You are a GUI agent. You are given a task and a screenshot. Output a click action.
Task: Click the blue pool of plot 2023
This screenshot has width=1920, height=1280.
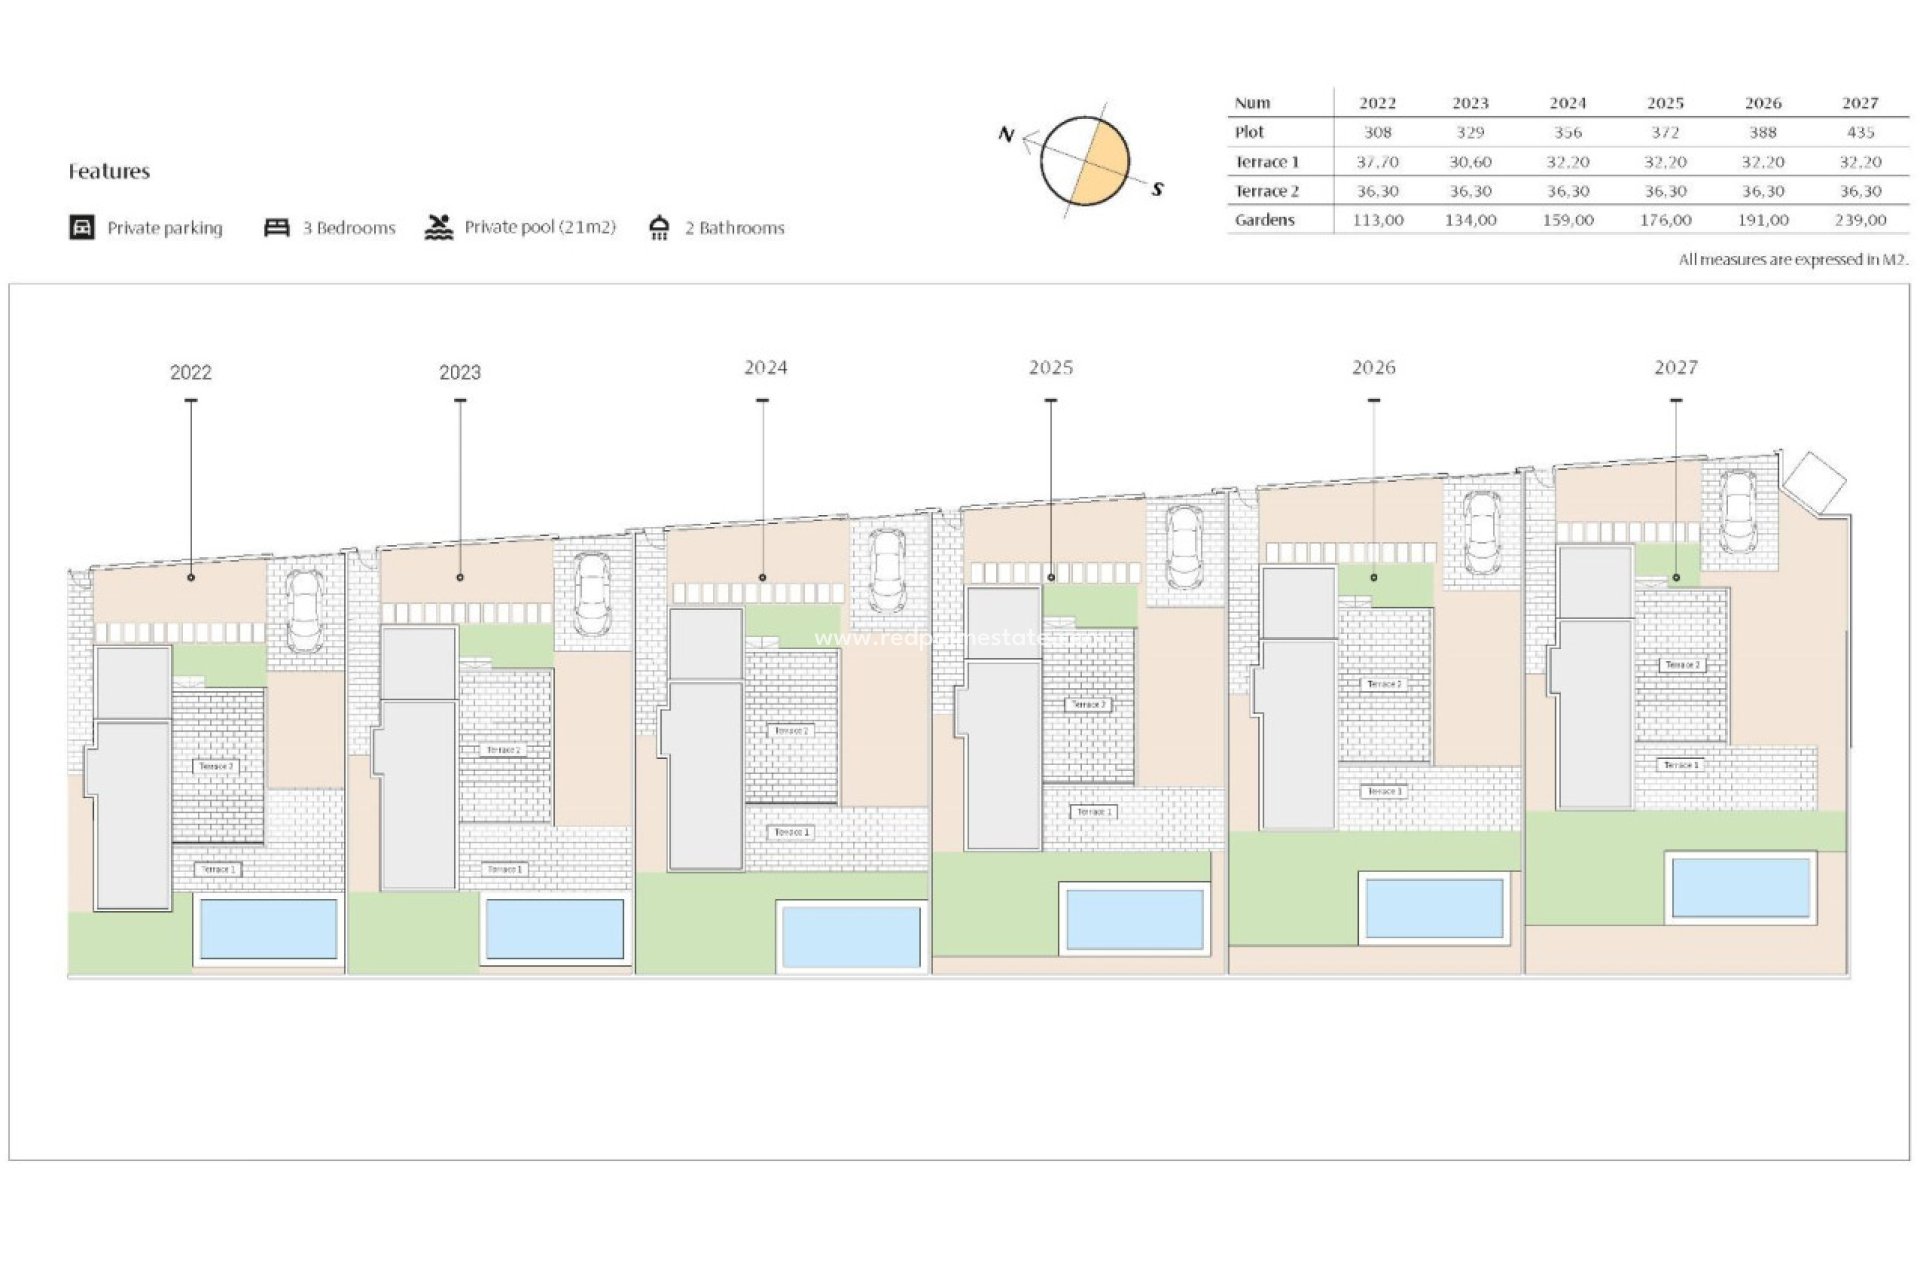[x=554, y=929]
